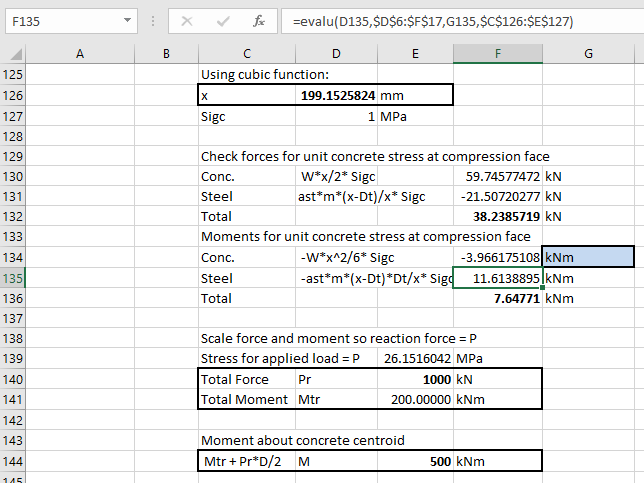Select the highlighted kNm cell in row 134
The image size is (644, 483).
(x=587, y=257)
